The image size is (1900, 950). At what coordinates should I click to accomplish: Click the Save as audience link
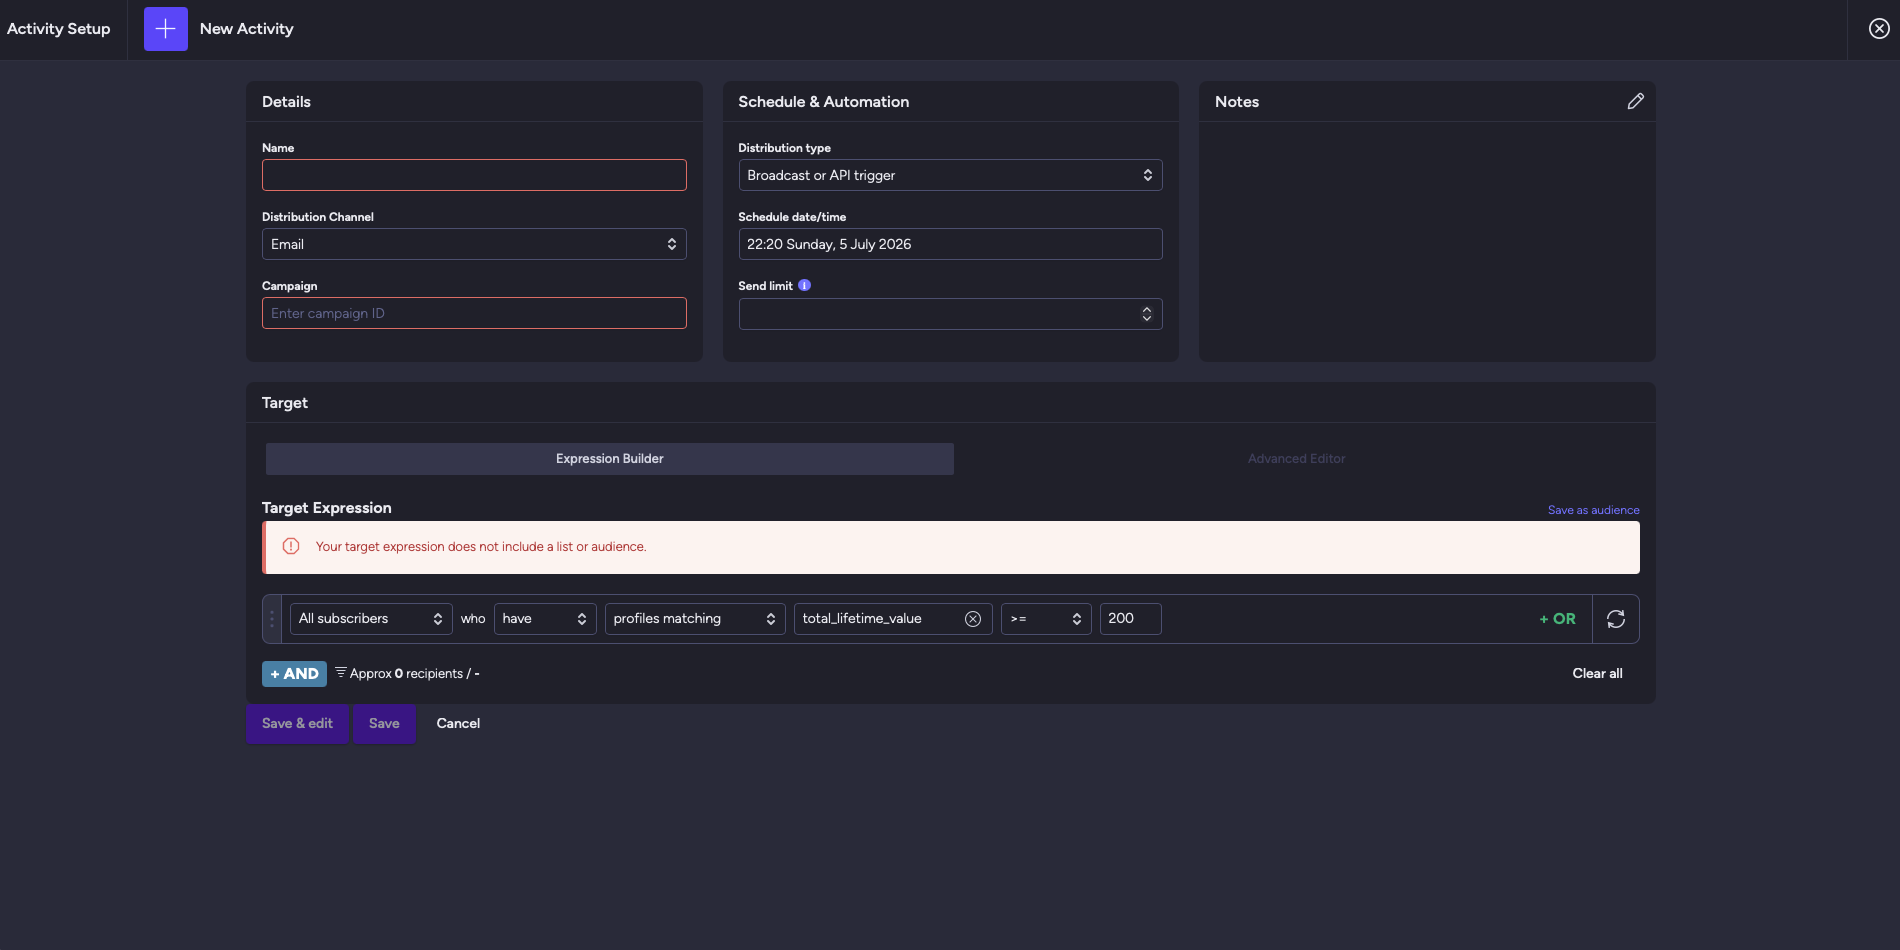click(x=1593, y=510)
